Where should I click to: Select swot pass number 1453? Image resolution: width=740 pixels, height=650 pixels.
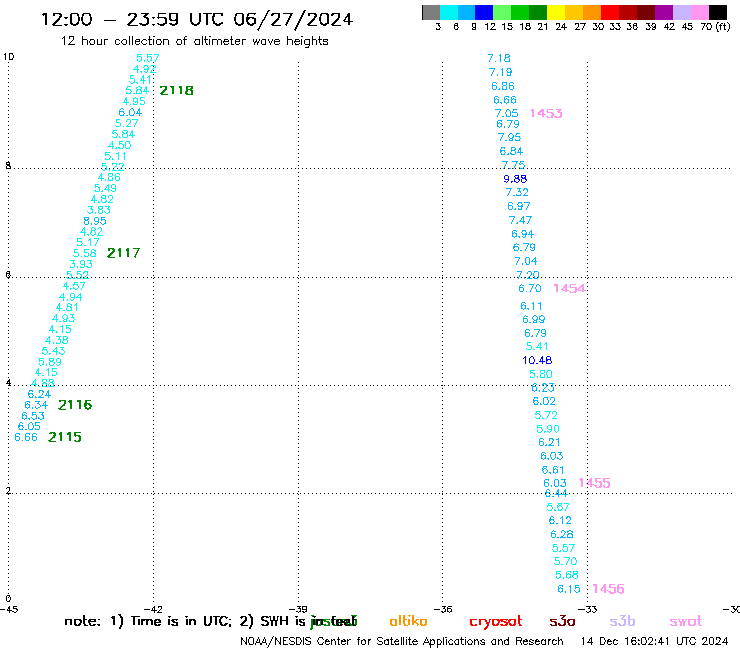(x=546, y=113)
